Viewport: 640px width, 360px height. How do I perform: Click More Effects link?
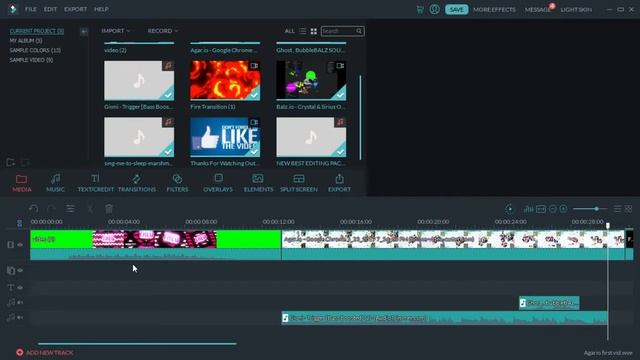pyautogui.click(x=494, y=9)
